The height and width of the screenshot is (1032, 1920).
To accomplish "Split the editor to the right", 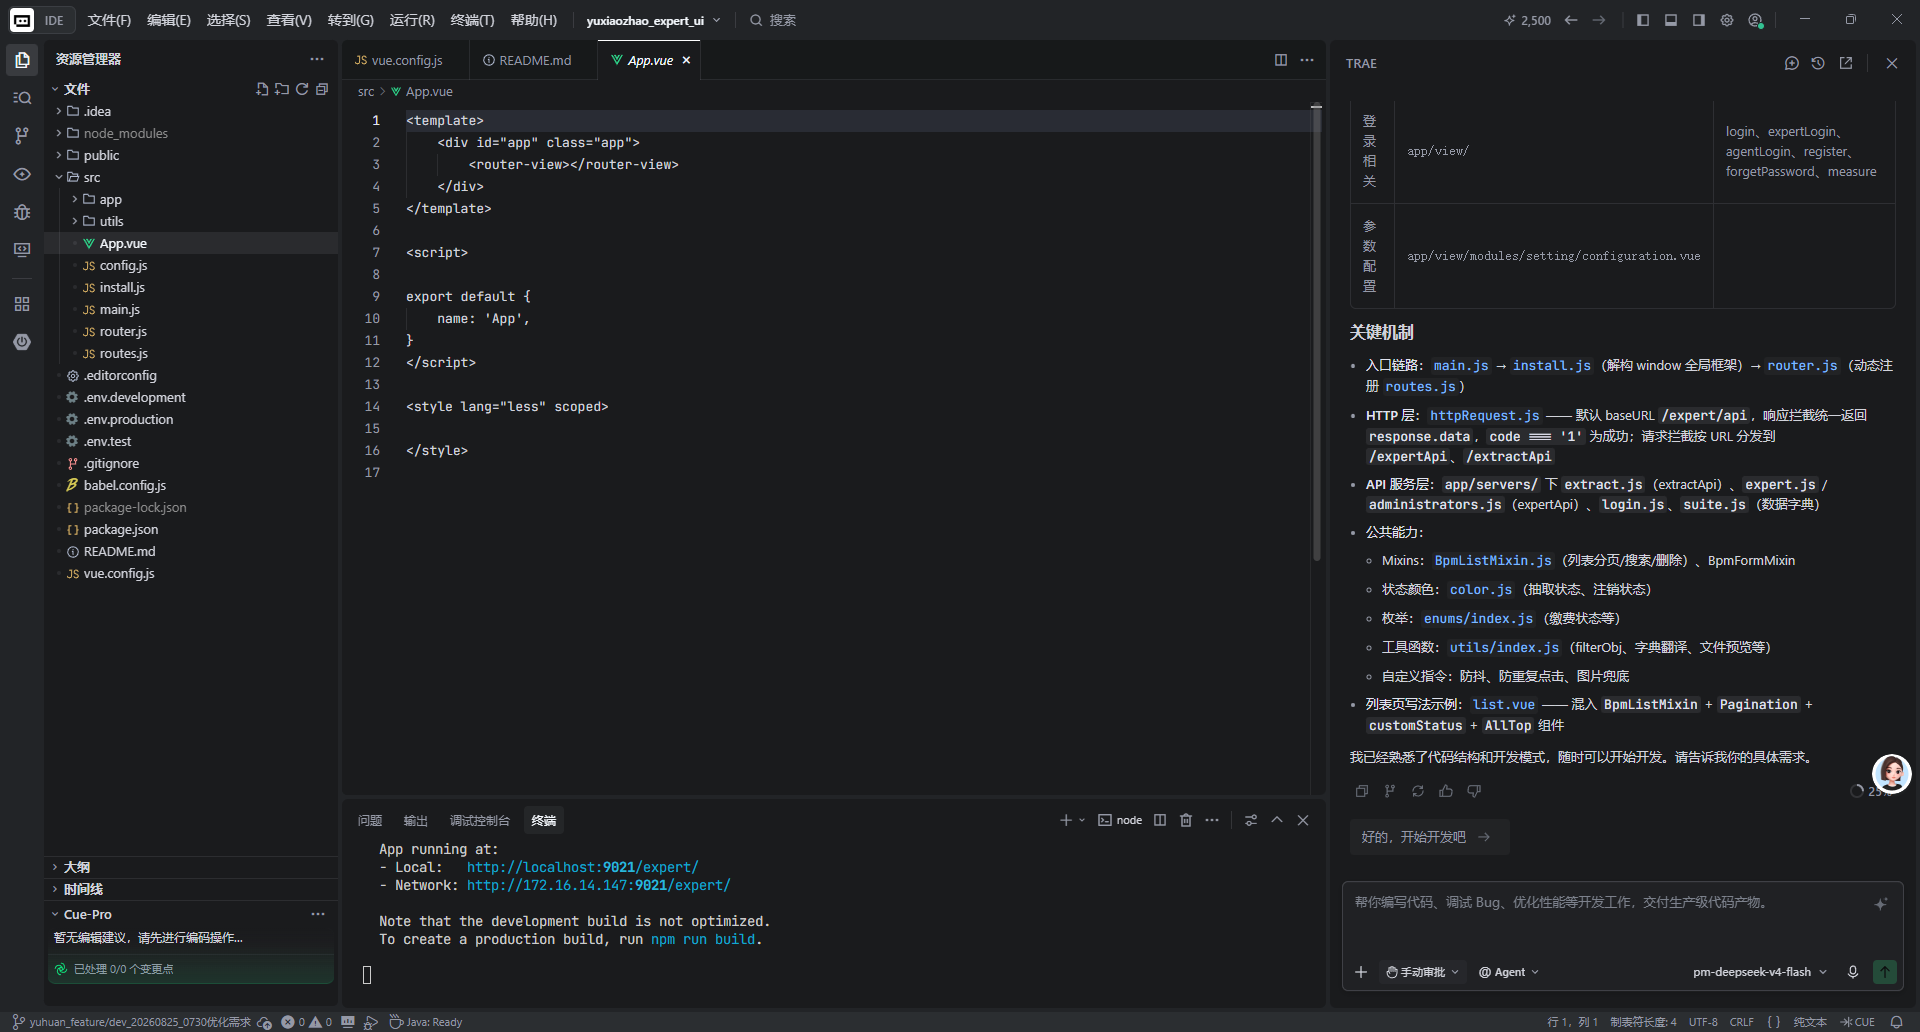I will (x=1281, y=60).
